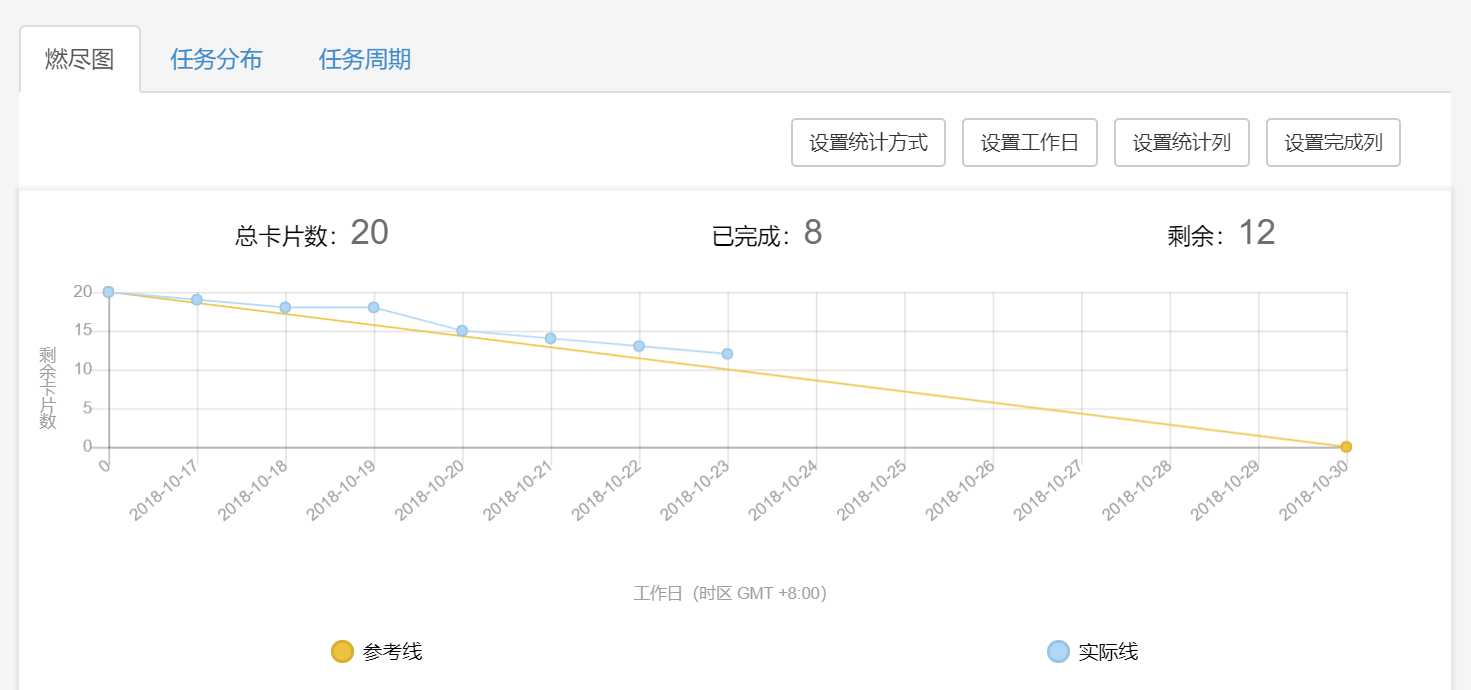The image size is (1471, 690).
Task: Switch to the 任务分布 tab
Action: [x=216, y=59]
